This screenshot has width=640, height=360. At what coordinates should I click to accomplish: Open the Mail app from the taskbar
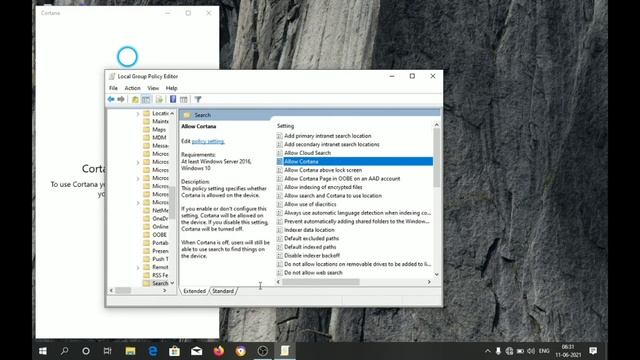[x=197, y=351]
